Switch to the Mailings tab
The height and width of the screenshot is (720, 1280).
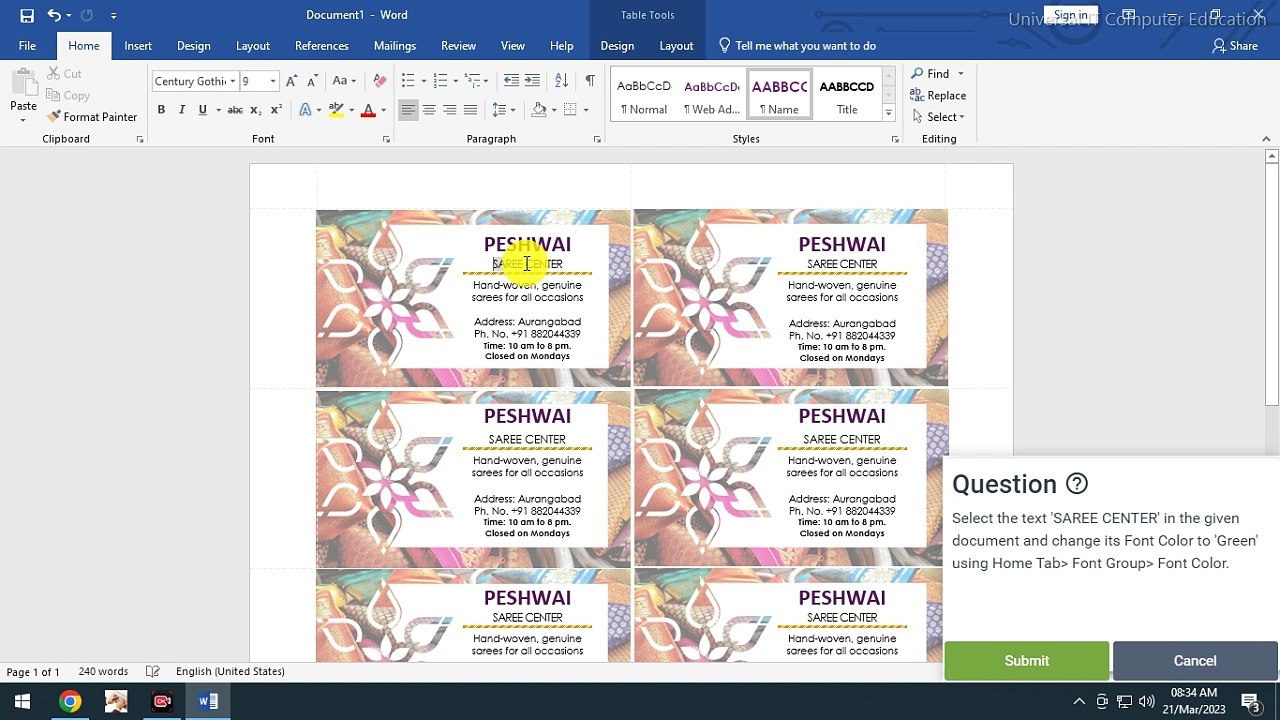tap(395, 45)
